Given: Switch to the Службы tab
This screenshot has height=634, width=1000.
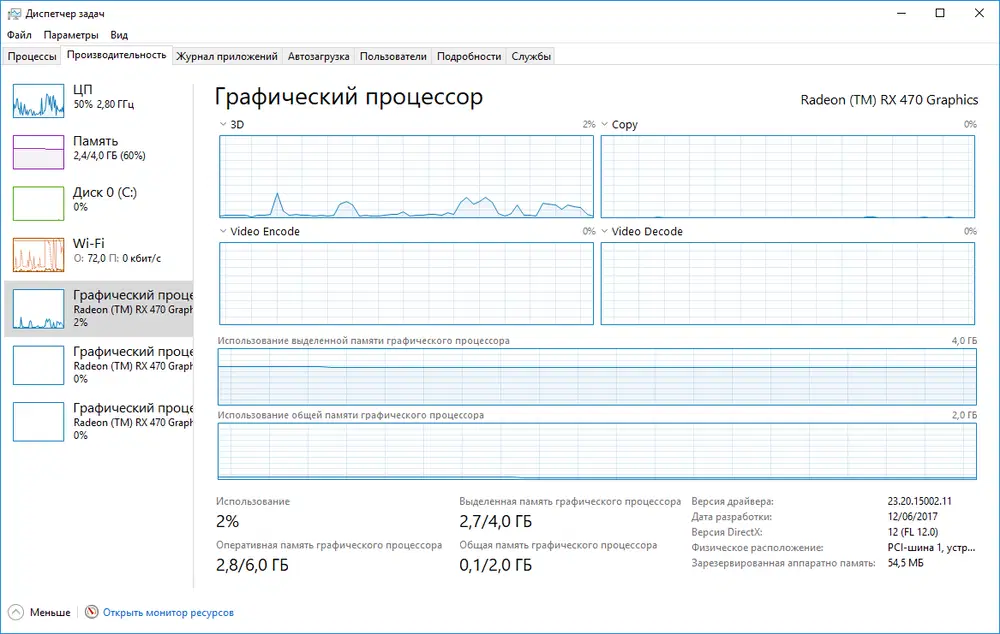Looking at the screenshot, I should (531, 56).
